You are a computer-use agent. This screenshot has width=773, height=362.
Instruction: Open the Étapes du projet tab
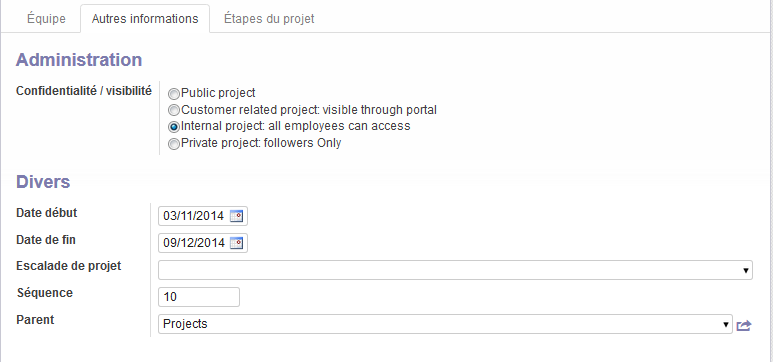269,19
